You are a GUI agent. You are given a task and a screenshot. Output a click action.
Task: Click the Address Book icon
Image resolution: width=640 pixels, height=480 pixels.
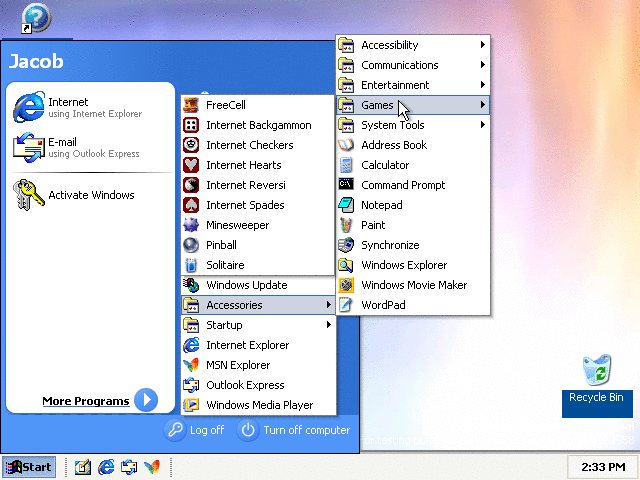346,145
